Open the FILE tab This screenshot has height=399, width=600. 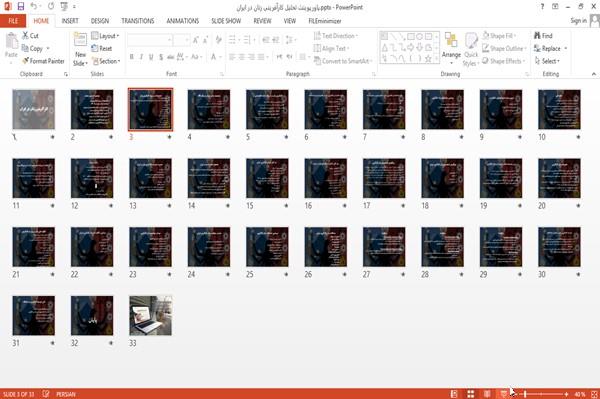tap(13, 21)
